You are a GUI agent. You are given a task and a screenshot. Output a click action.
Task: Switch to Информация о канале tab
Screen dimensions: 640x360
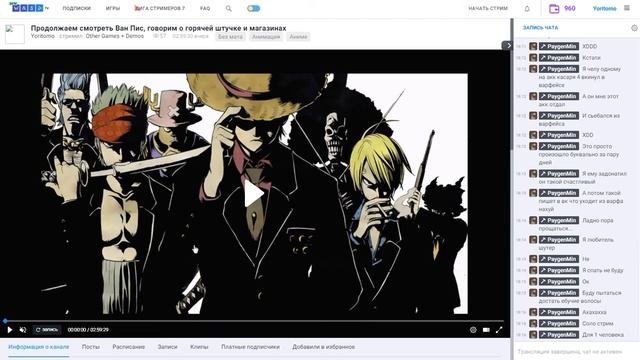click(x=39, y=347)
